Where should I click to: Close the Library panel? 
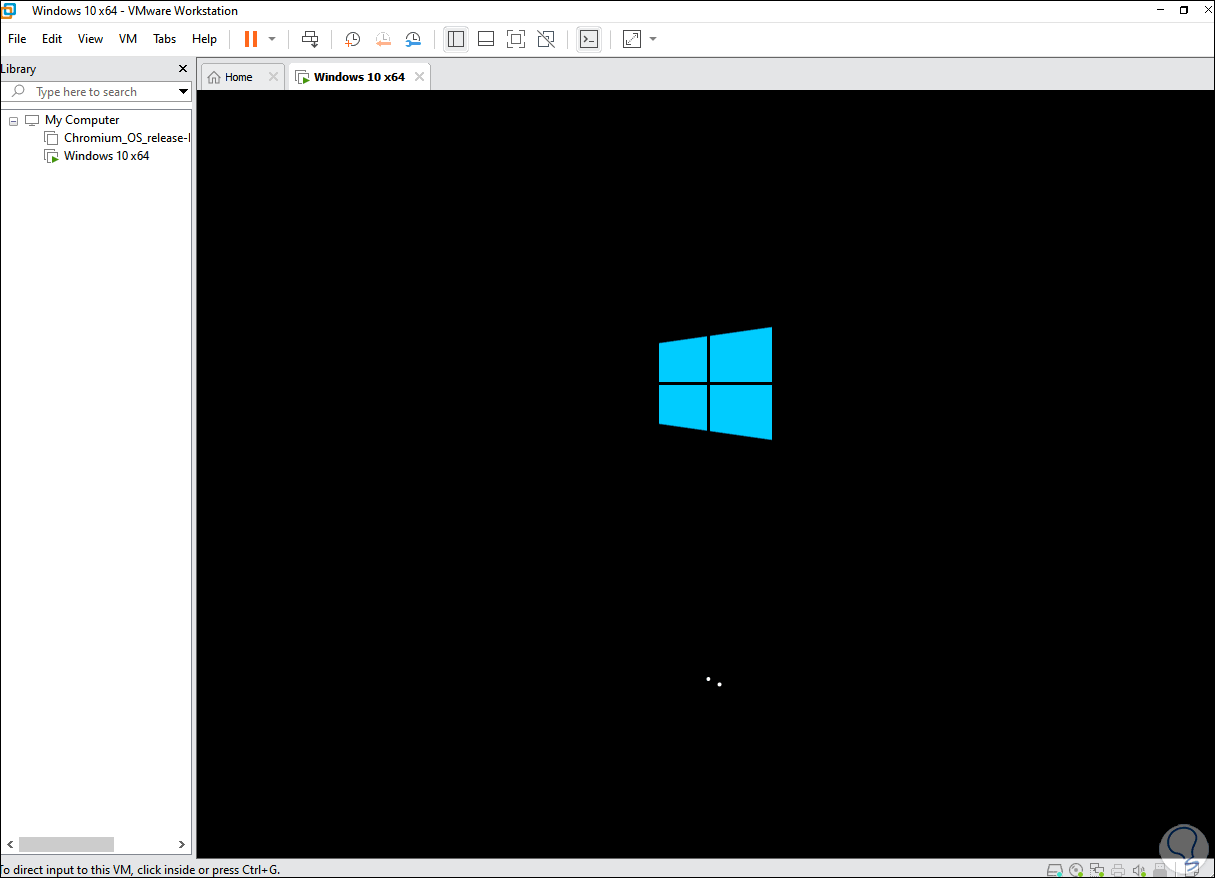[183, 69]
